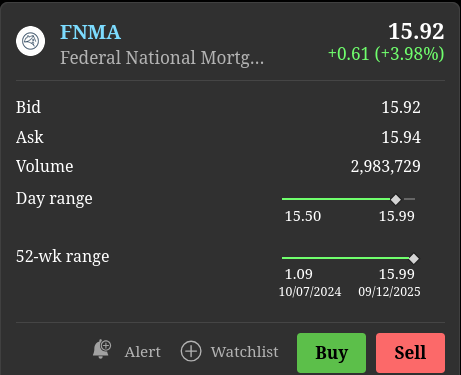This screenshot has height=375, width=461.
Task: Click the Day range green bar
Action: (336, 199)
